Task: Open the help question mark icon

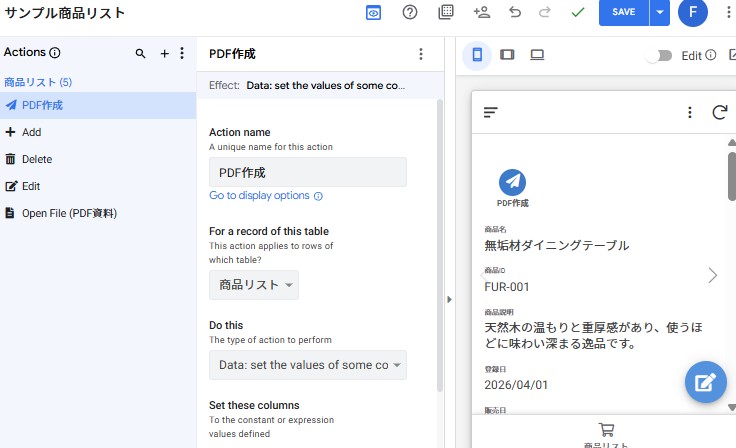Action: [410, 13]
